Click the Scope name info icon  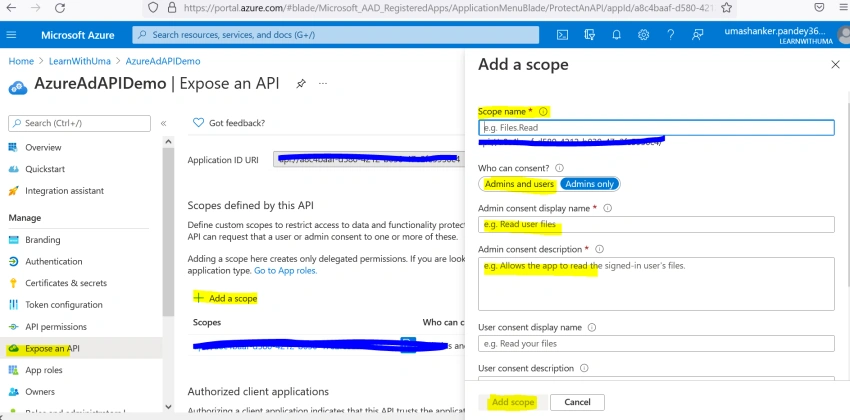pyautogui.click(x=543, y=112)
